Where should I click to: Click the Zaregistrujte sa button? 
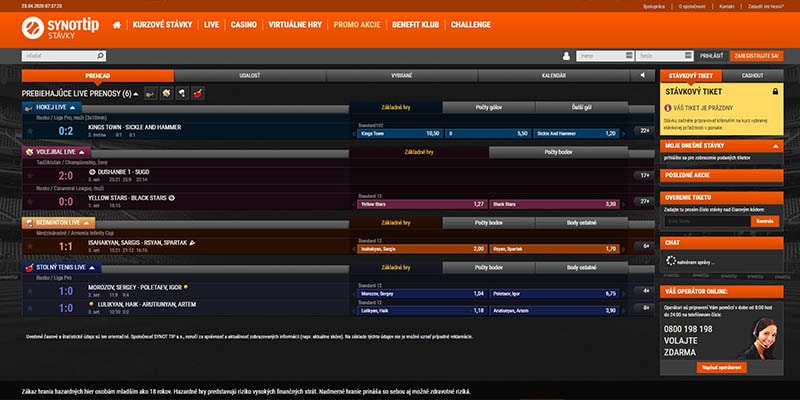pos(757,56)
